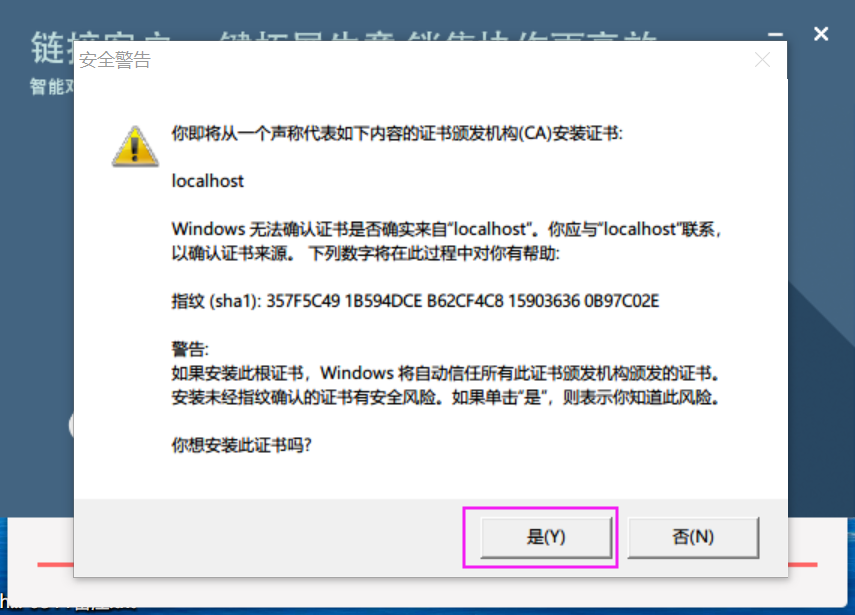Click the localhost issuer name line

[x=208, y=180]
